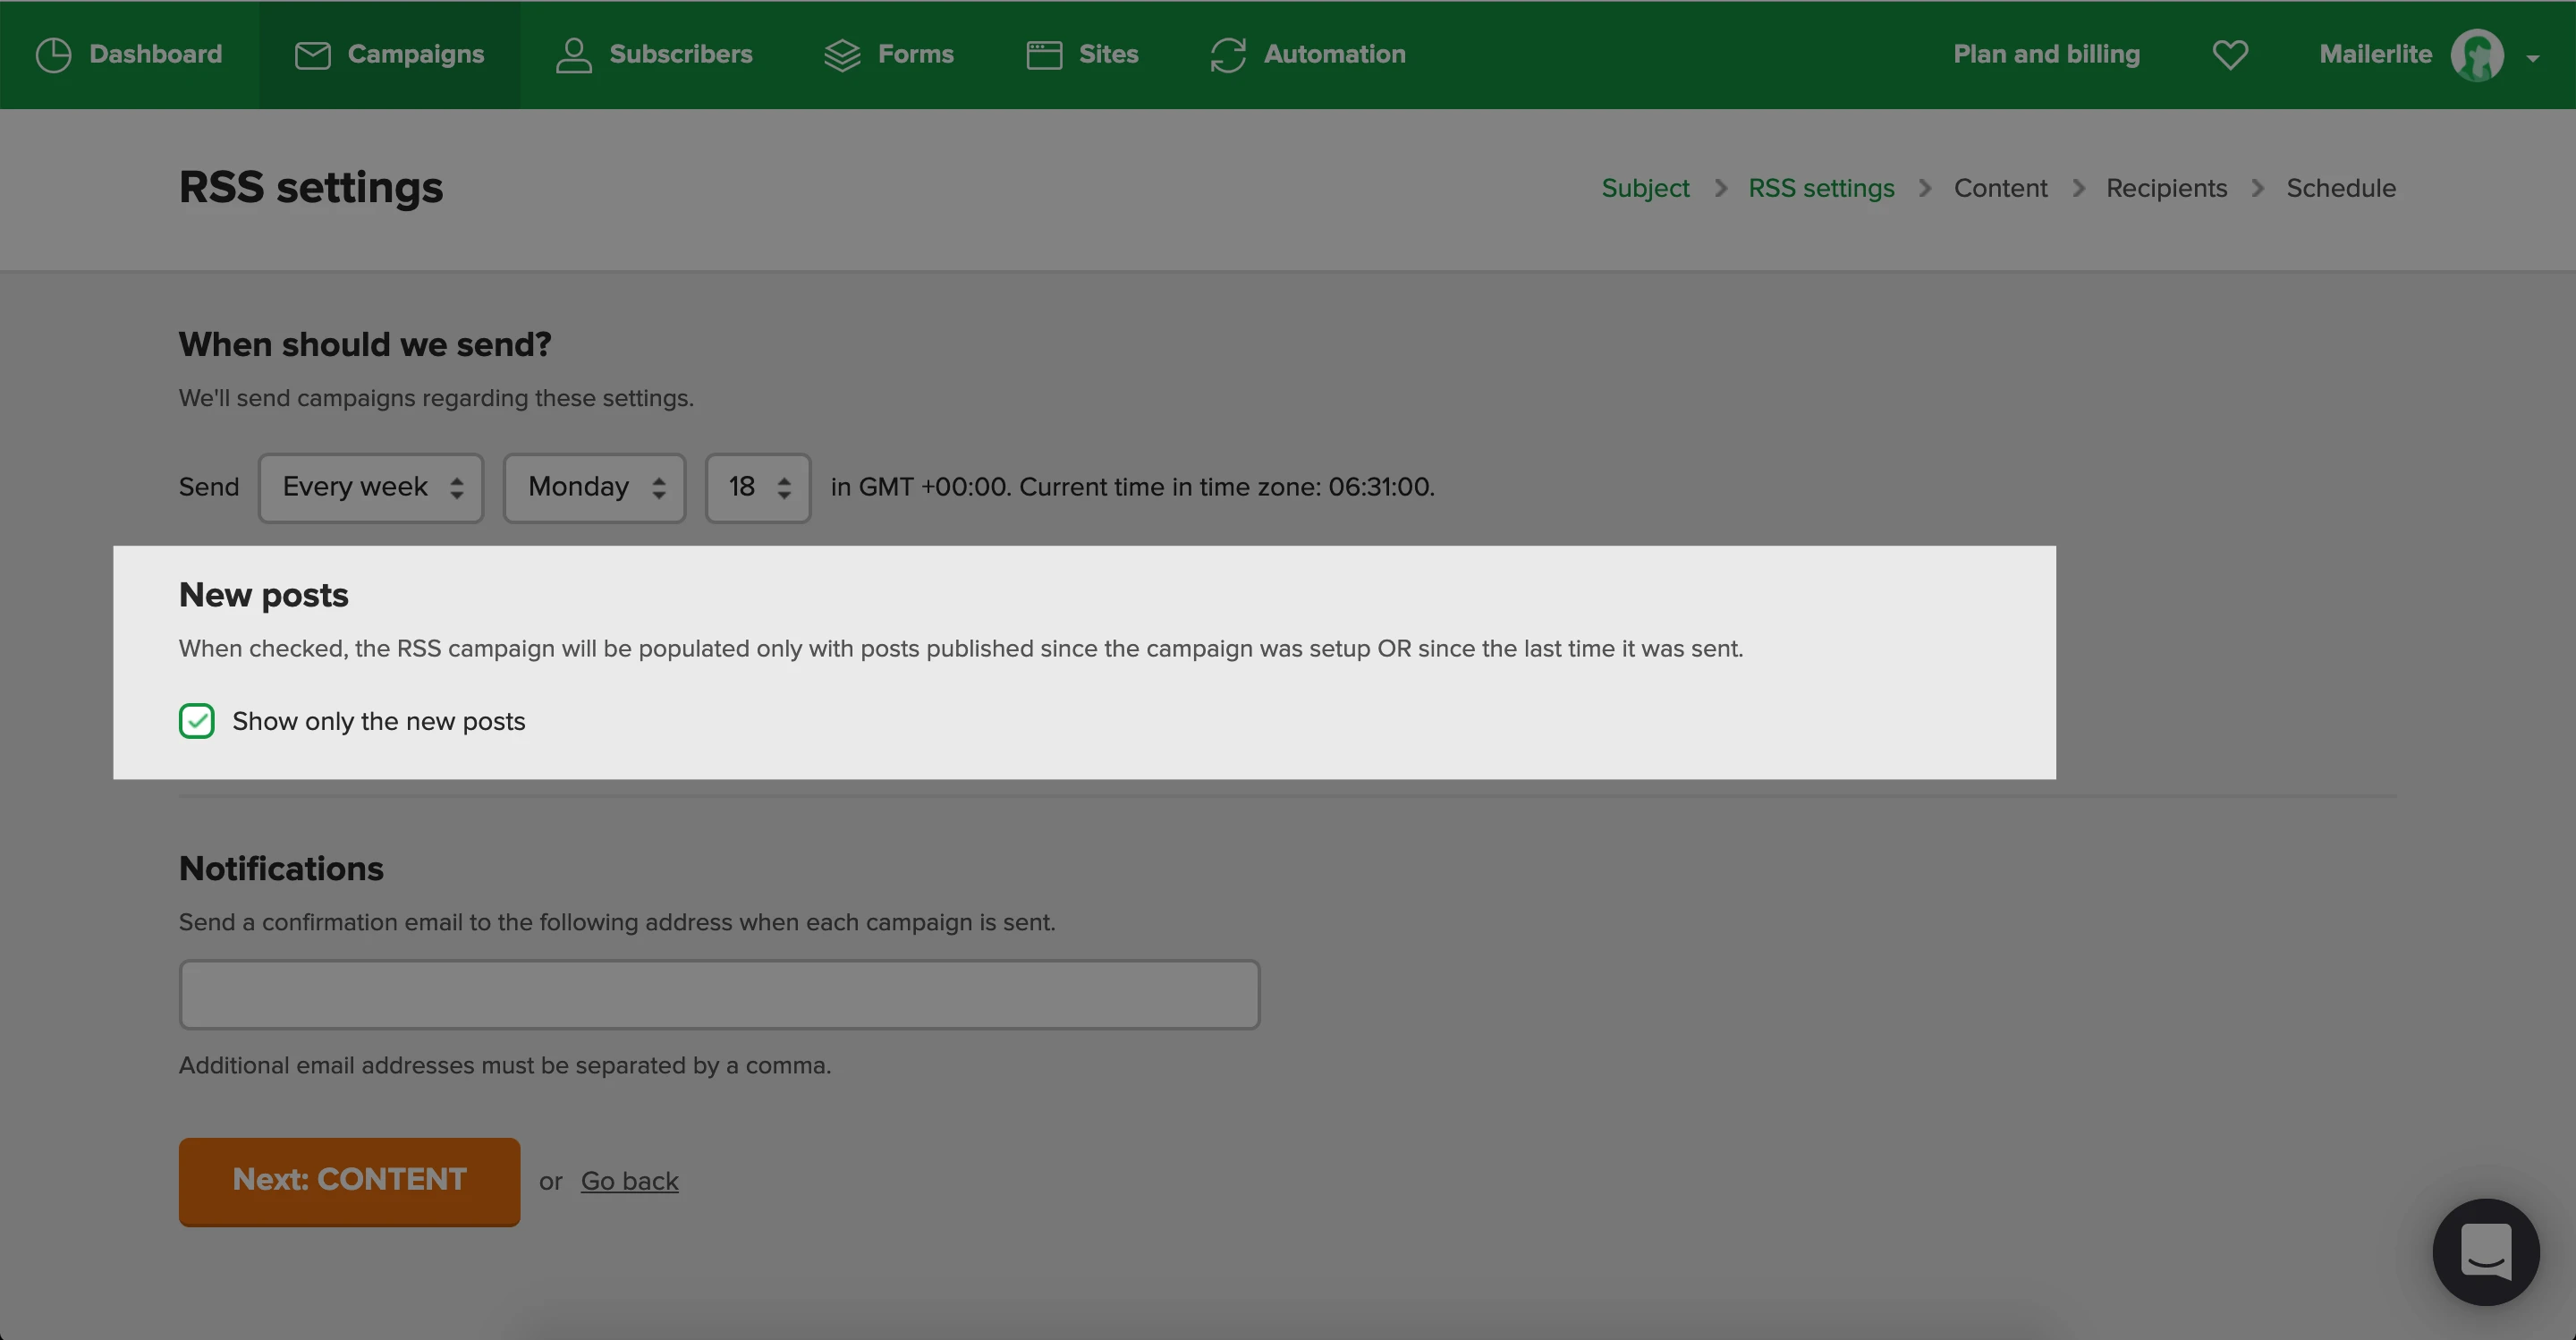Image resolution: width=2576 pixels, height=1340 pixels.
Task: Click the Campaigns envelope icon
Action: 312,55
